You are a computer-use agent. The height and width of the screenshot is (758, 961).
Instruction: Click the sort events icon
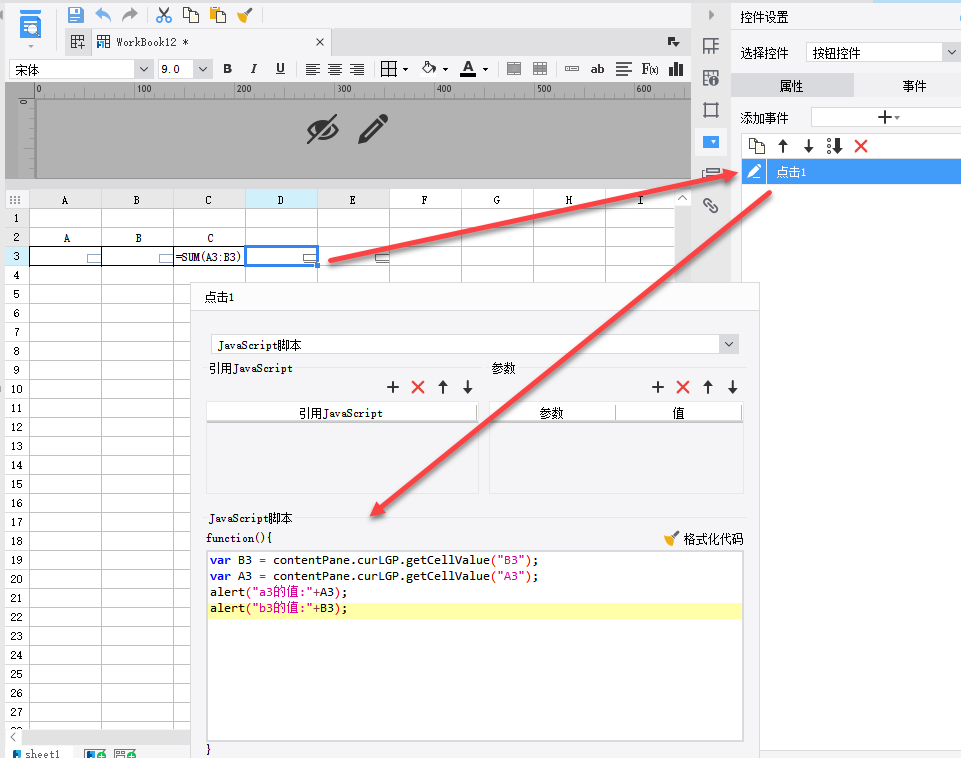(834, 146)
